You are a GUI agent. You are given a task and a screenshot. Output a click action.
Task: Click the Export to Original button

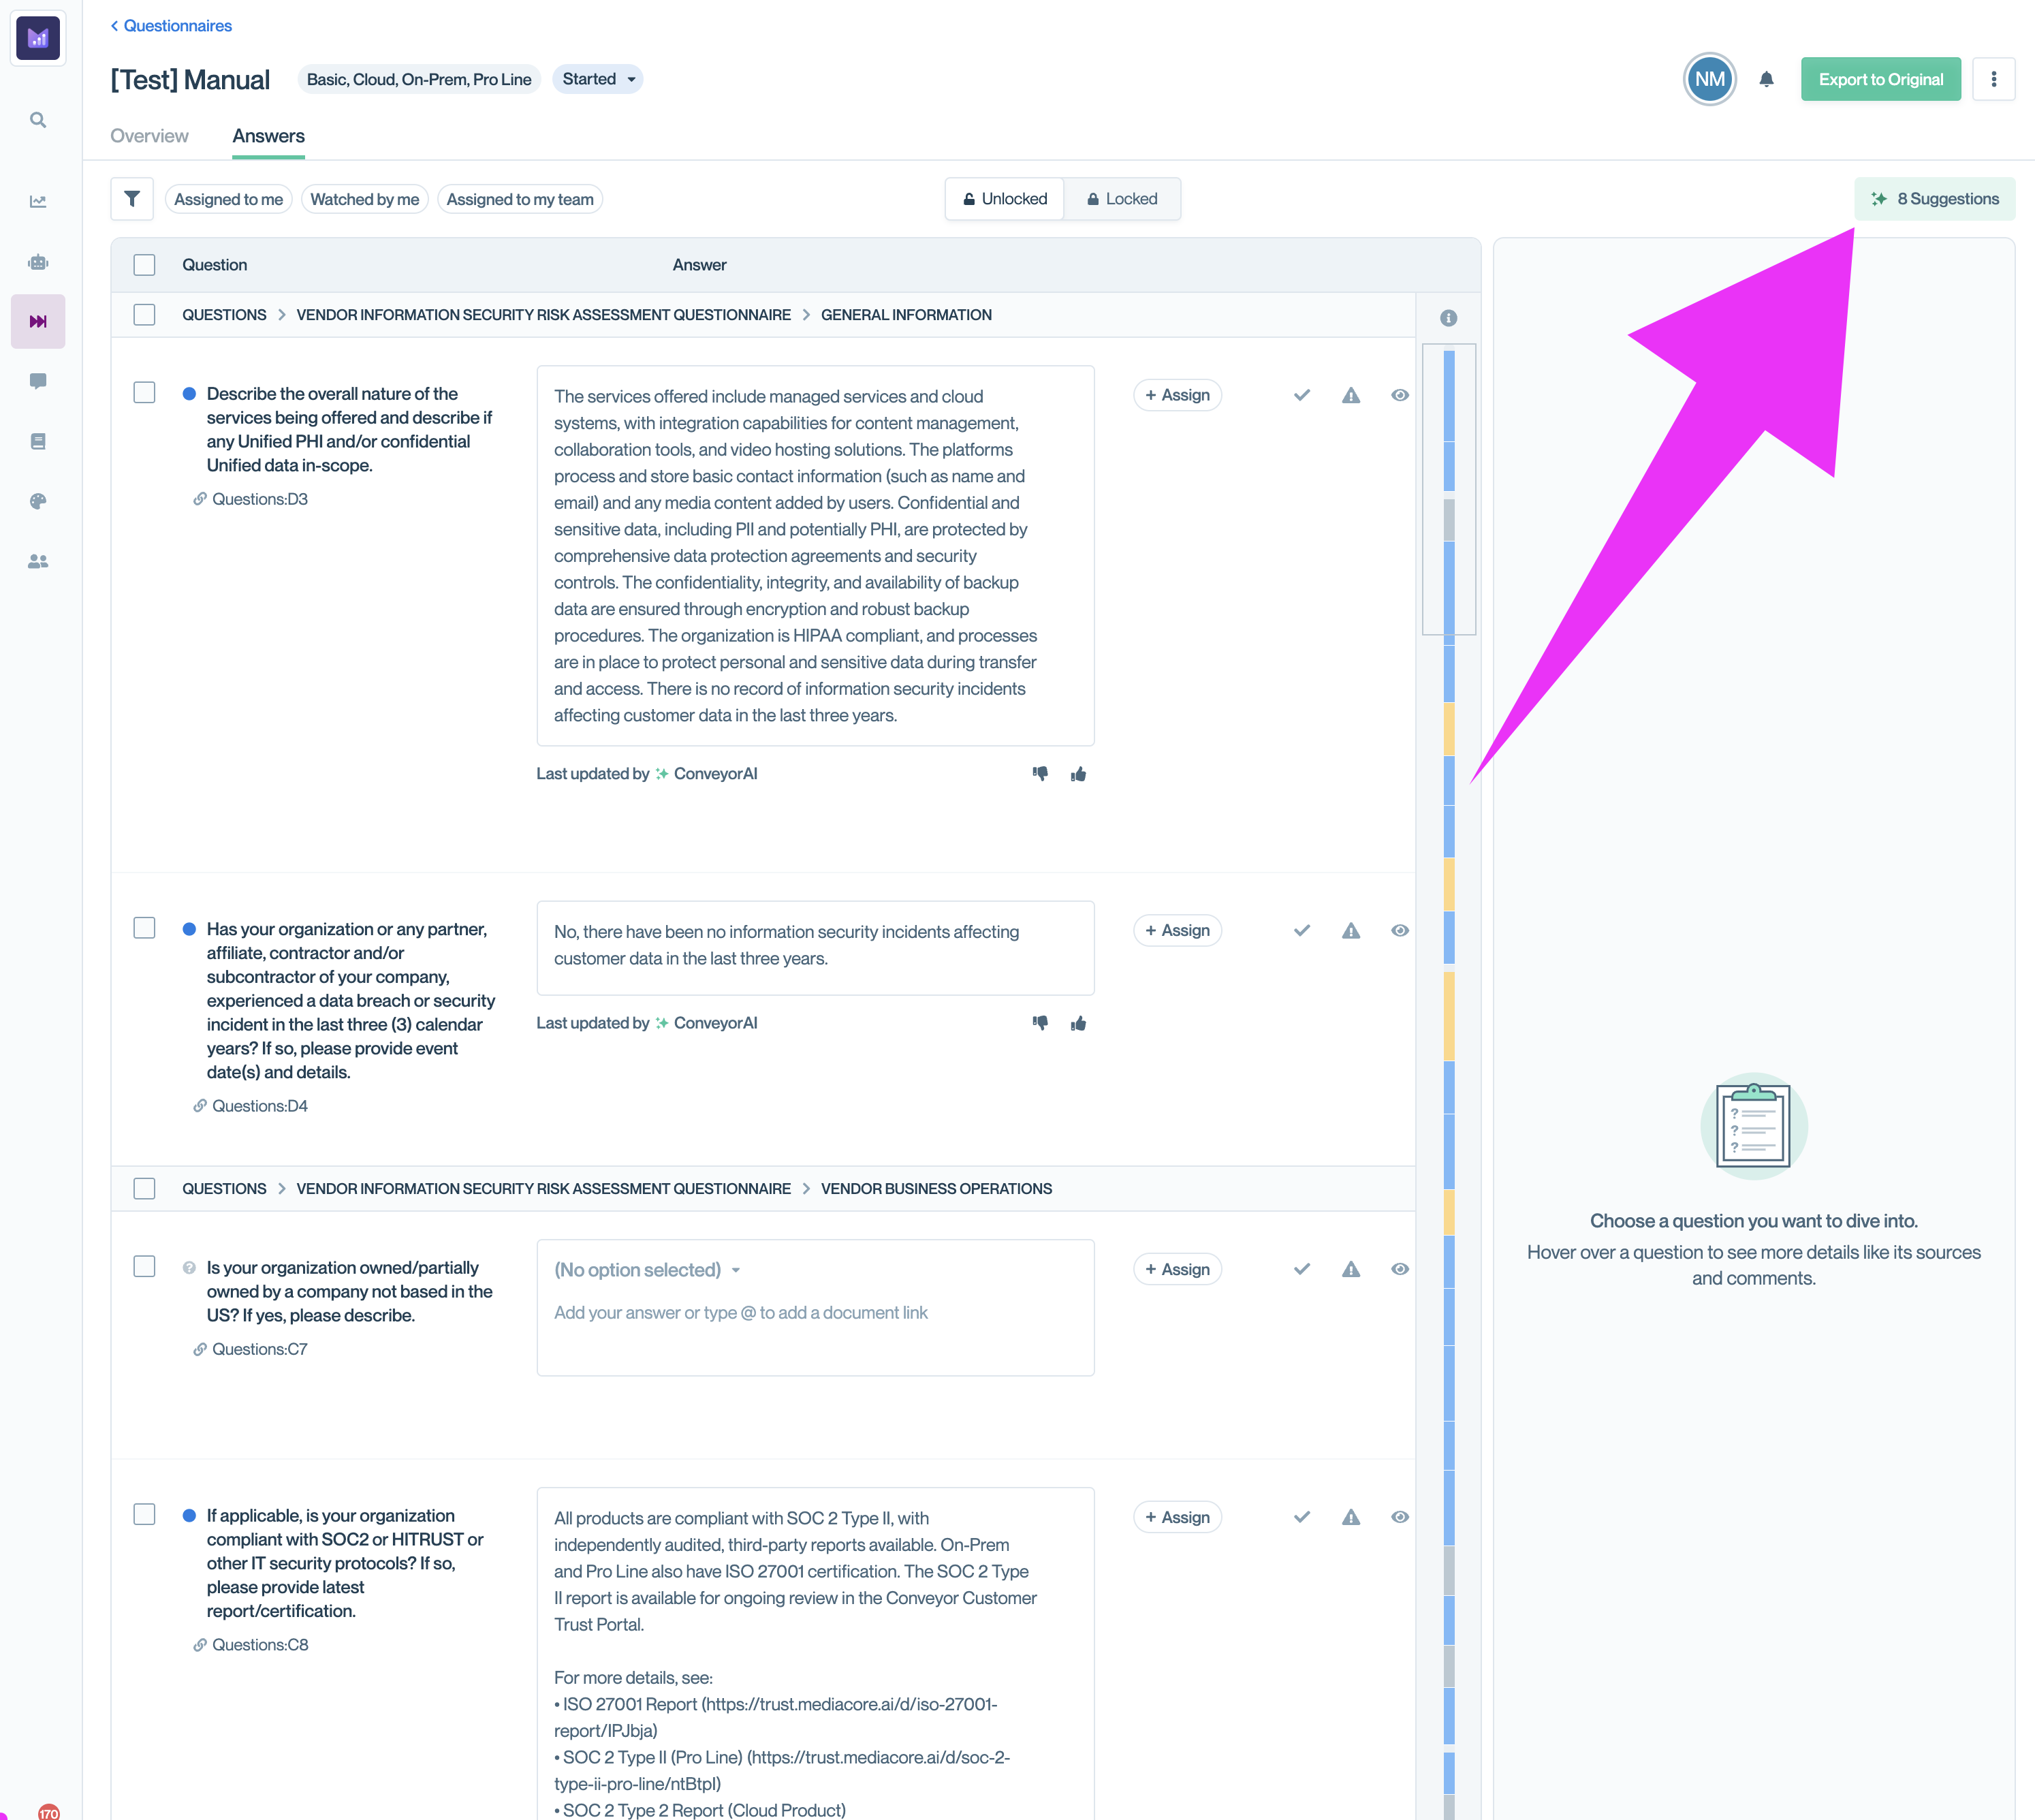click(x=1880, y=80)
